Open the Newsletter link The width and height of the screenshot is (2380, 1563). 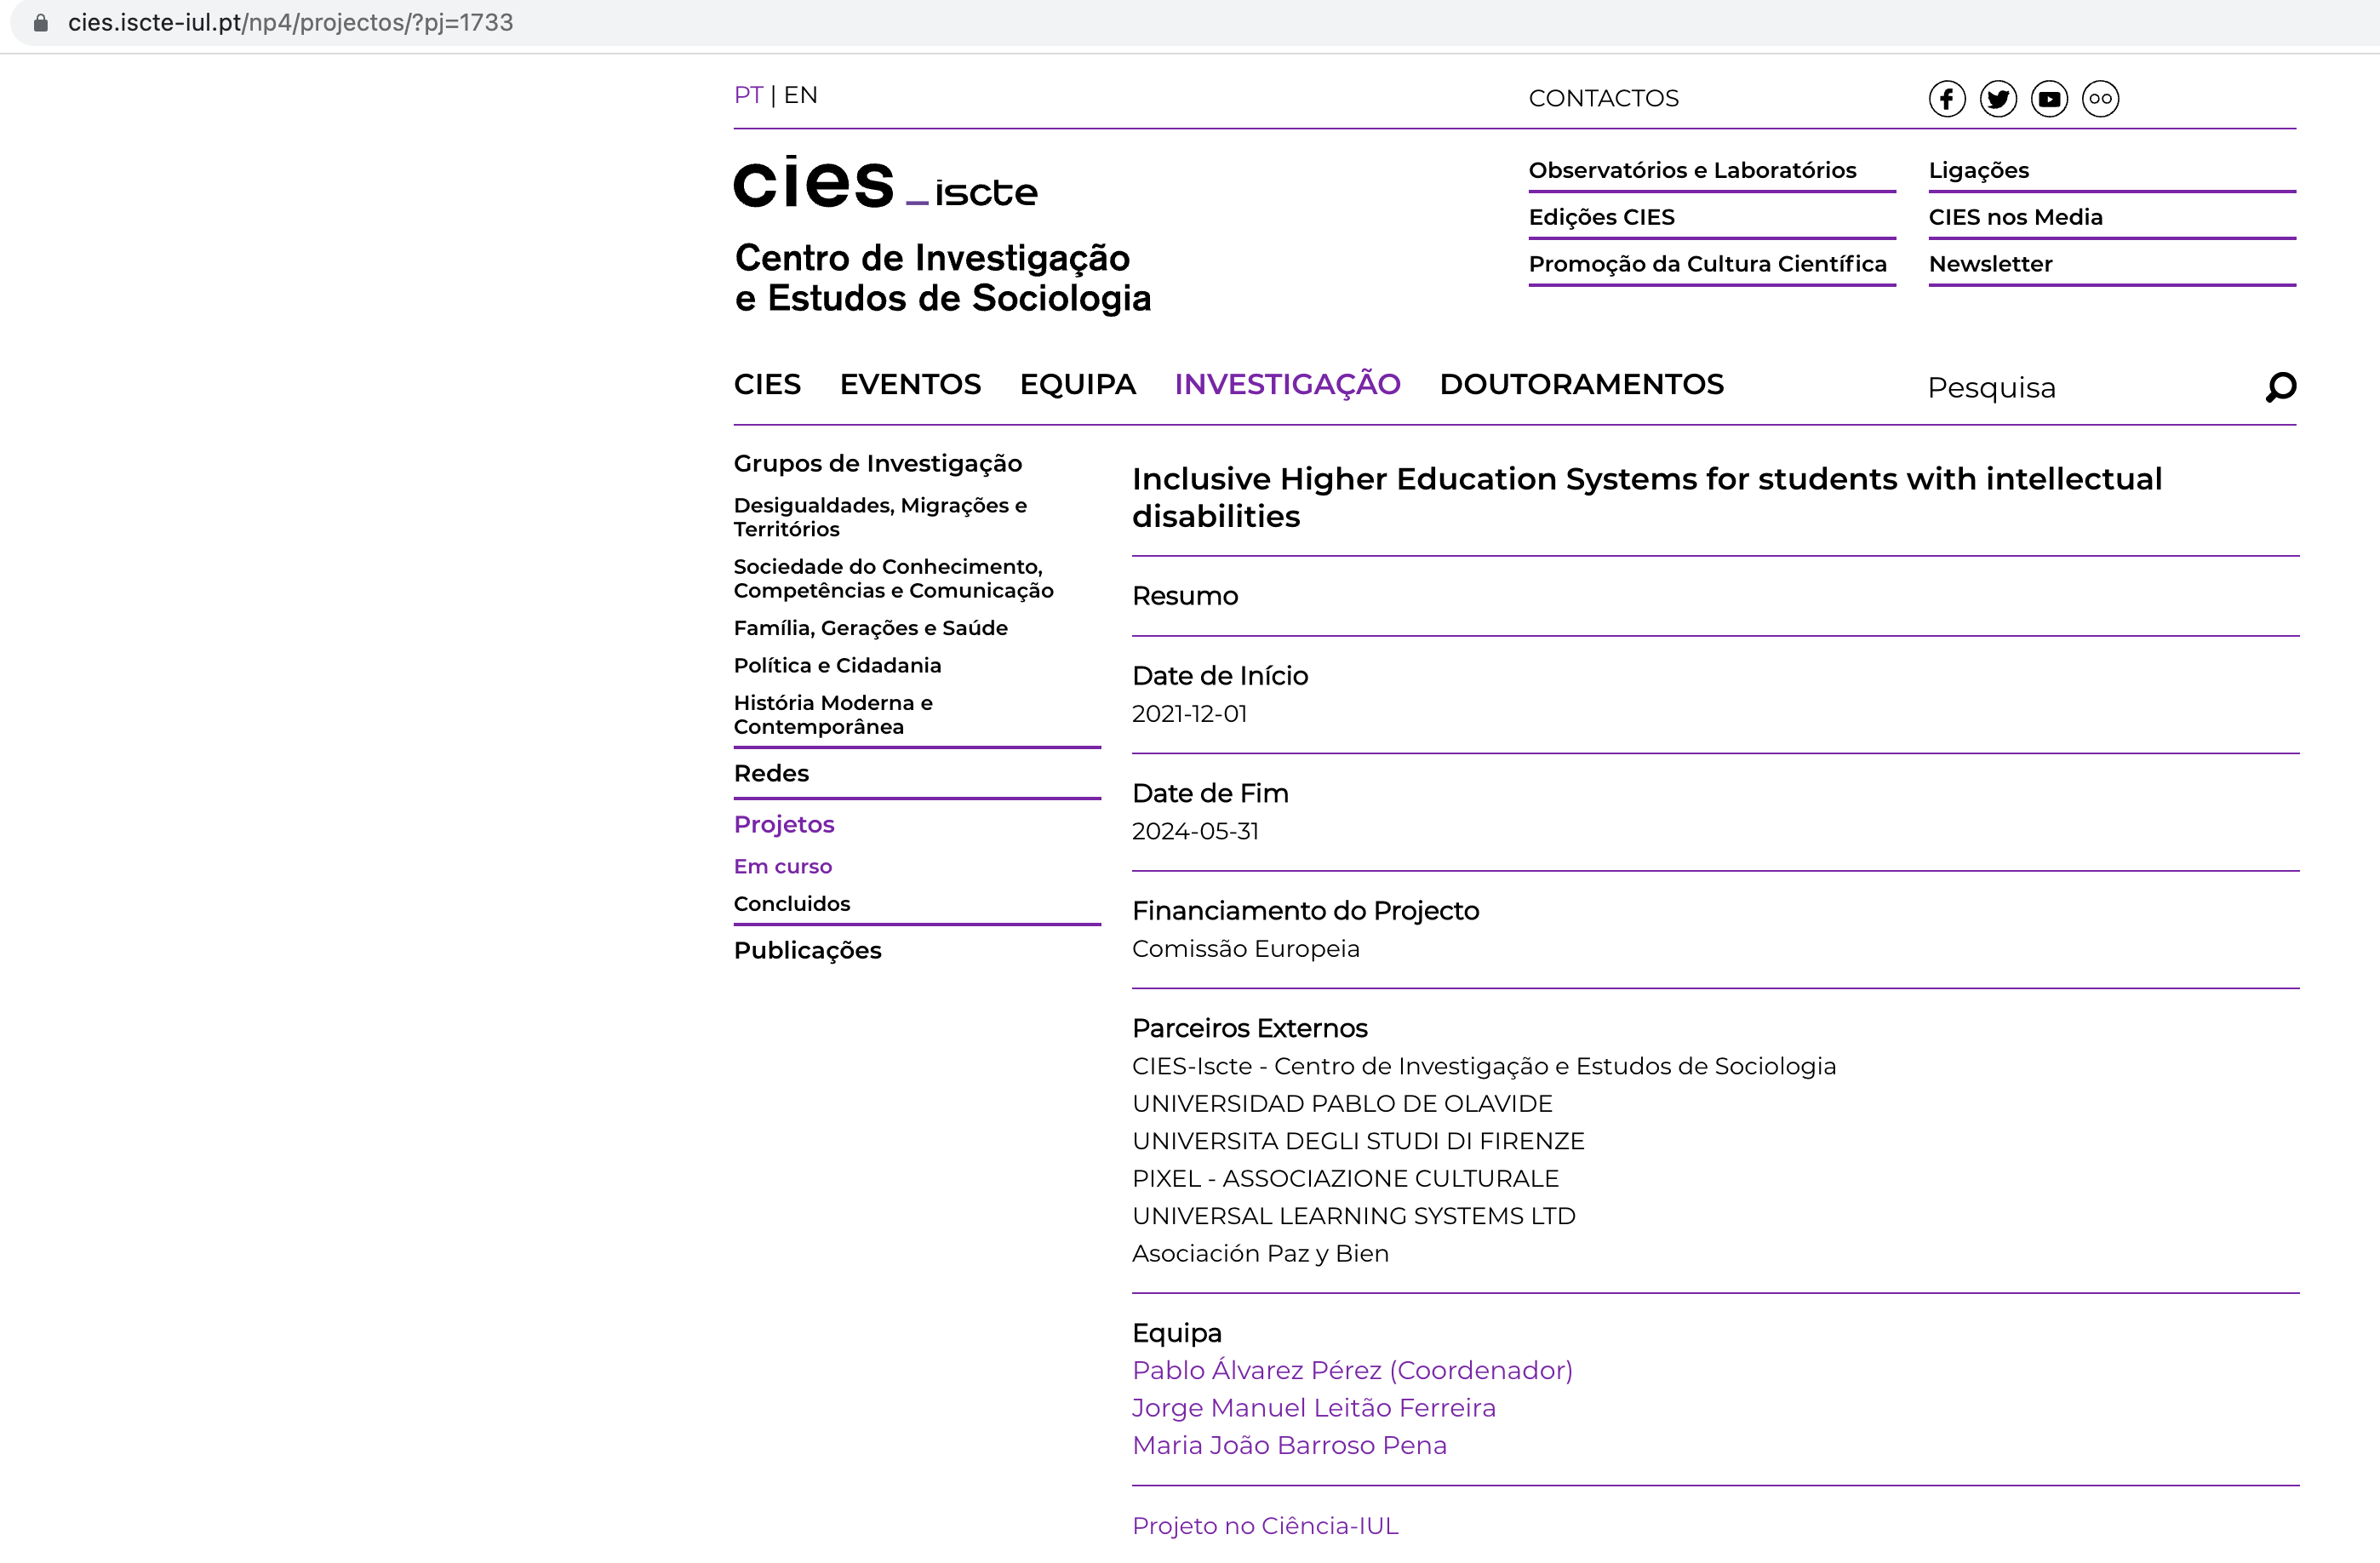pos(1990,264)
